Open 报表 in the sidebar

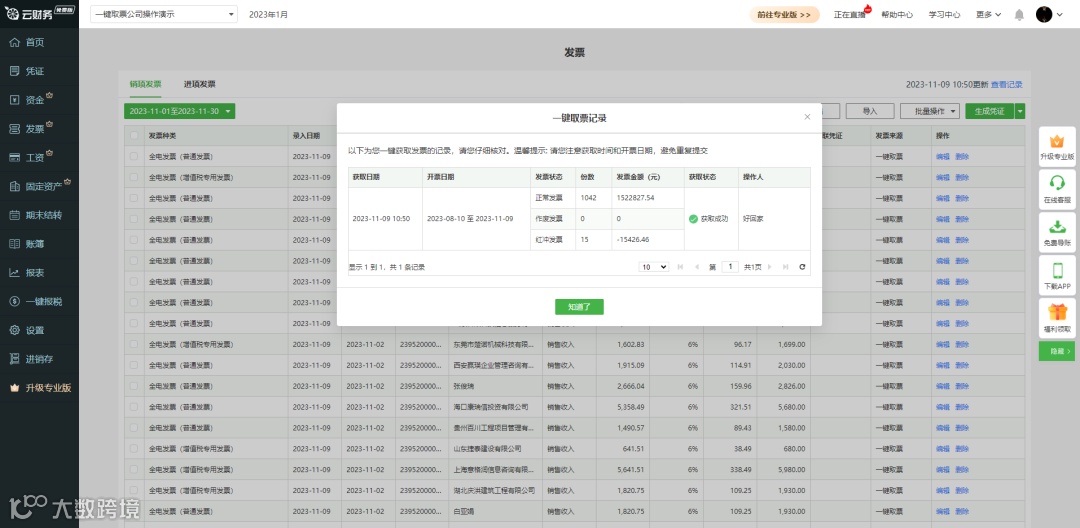(34, 273)
